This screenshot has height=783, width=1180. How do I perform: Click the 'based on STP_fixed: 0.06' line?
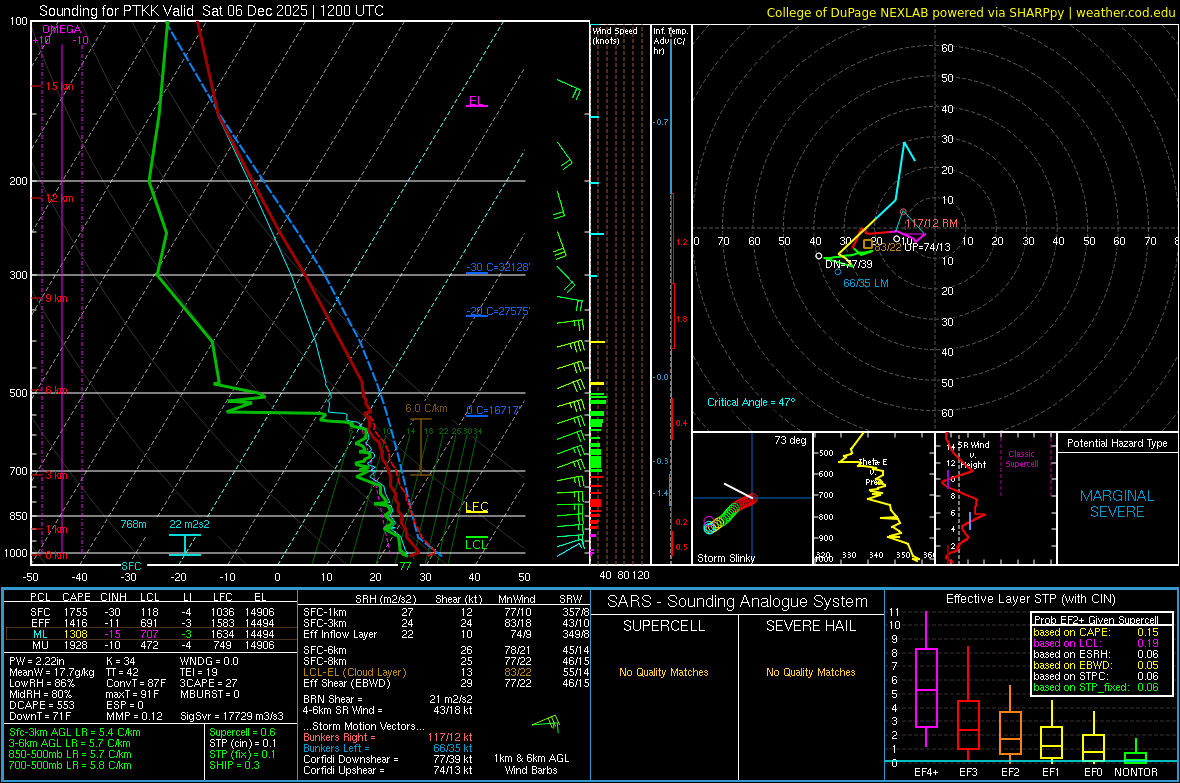[x=1096, y=687]
